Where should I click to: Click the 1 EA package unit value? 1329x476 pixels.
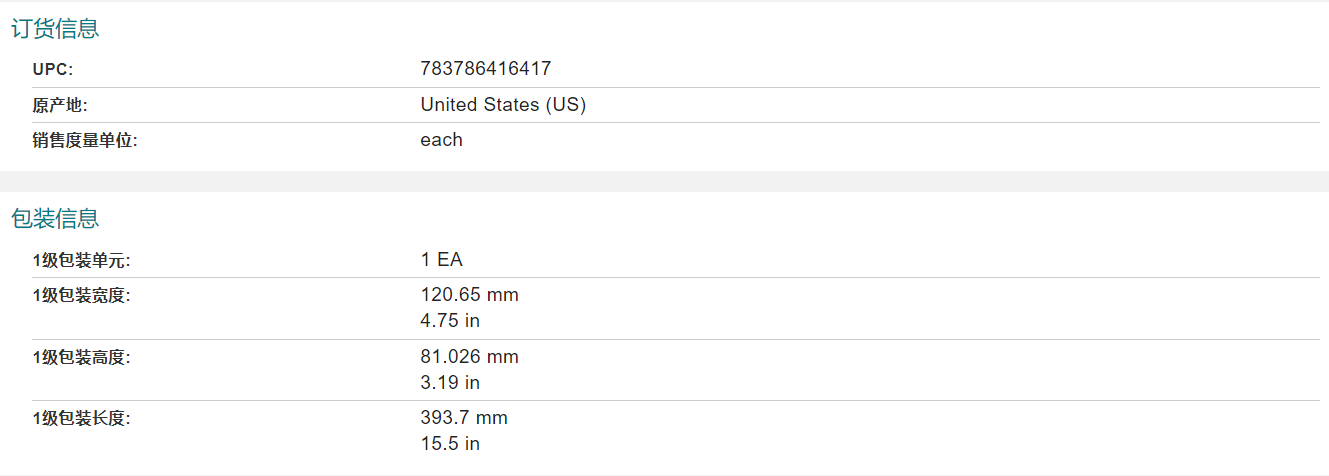442,260
